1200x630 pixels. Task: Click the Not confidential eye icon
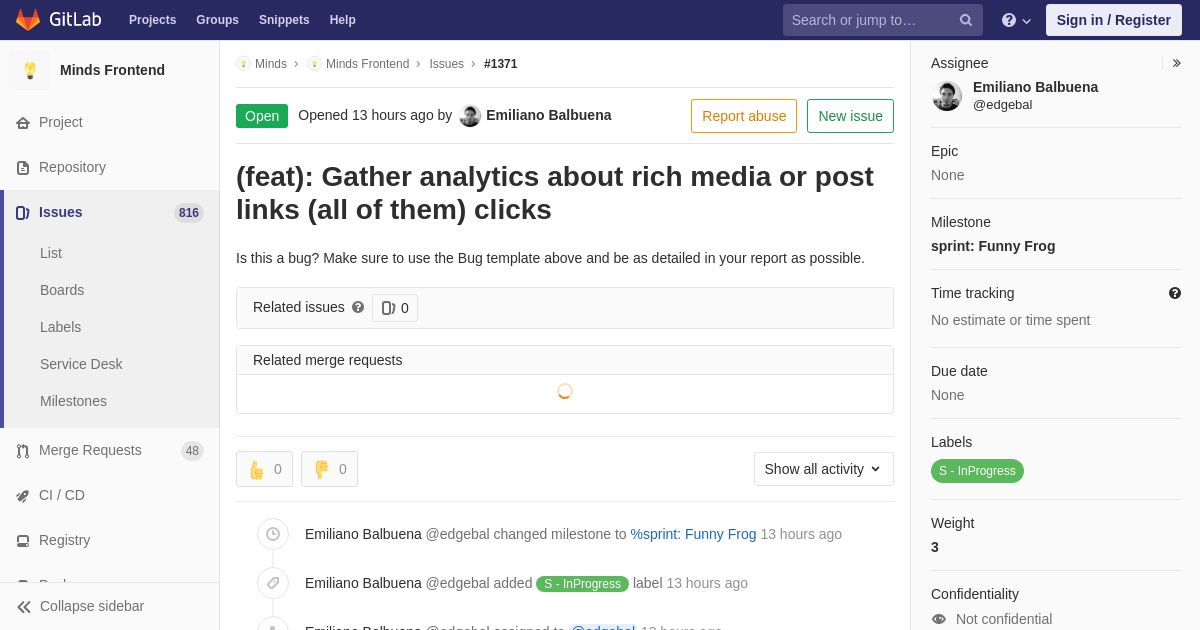coord(939,619)
